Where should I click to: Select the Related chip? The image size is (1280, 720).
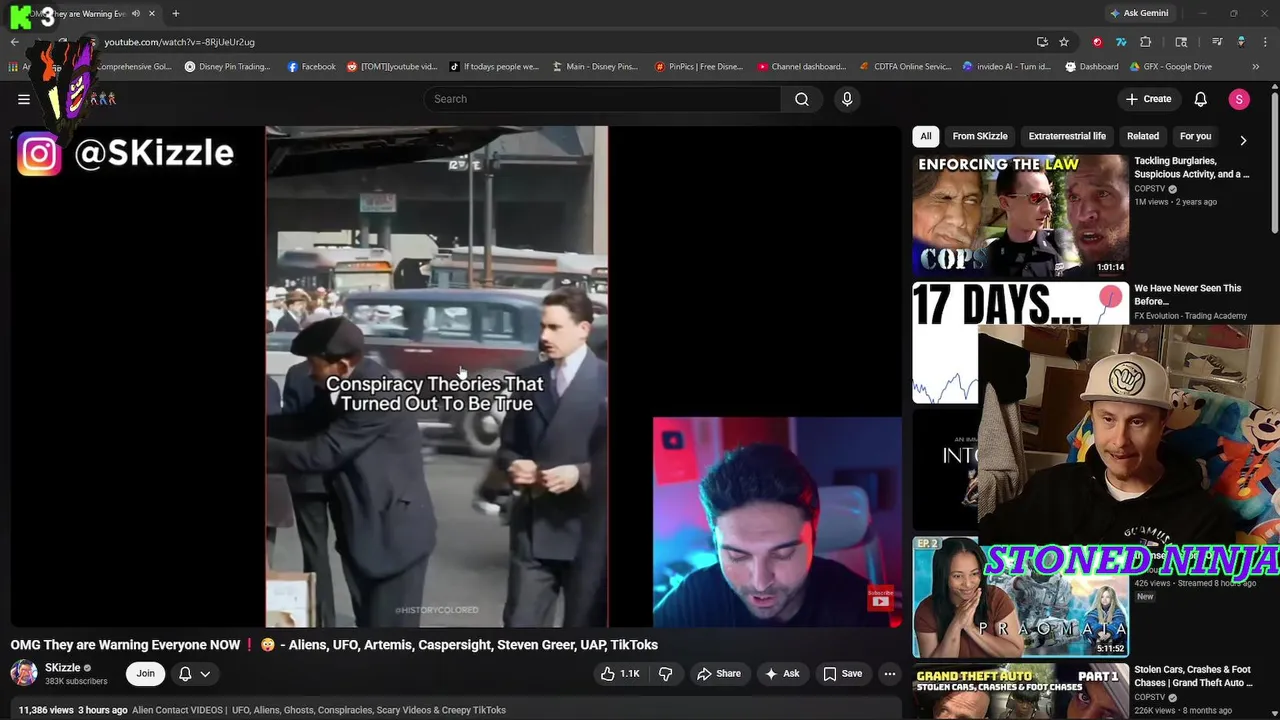(1143, 136)
